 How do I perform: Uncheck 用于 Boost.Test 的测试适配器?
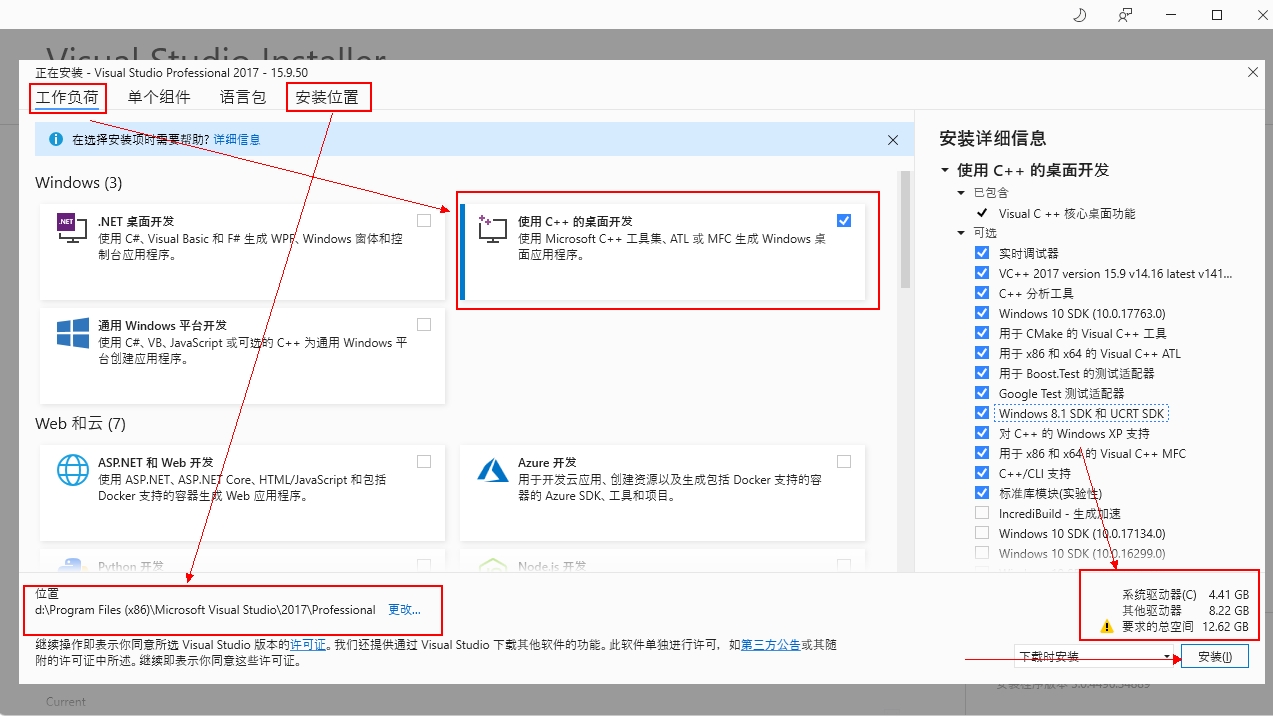click(x=981, y=373)
